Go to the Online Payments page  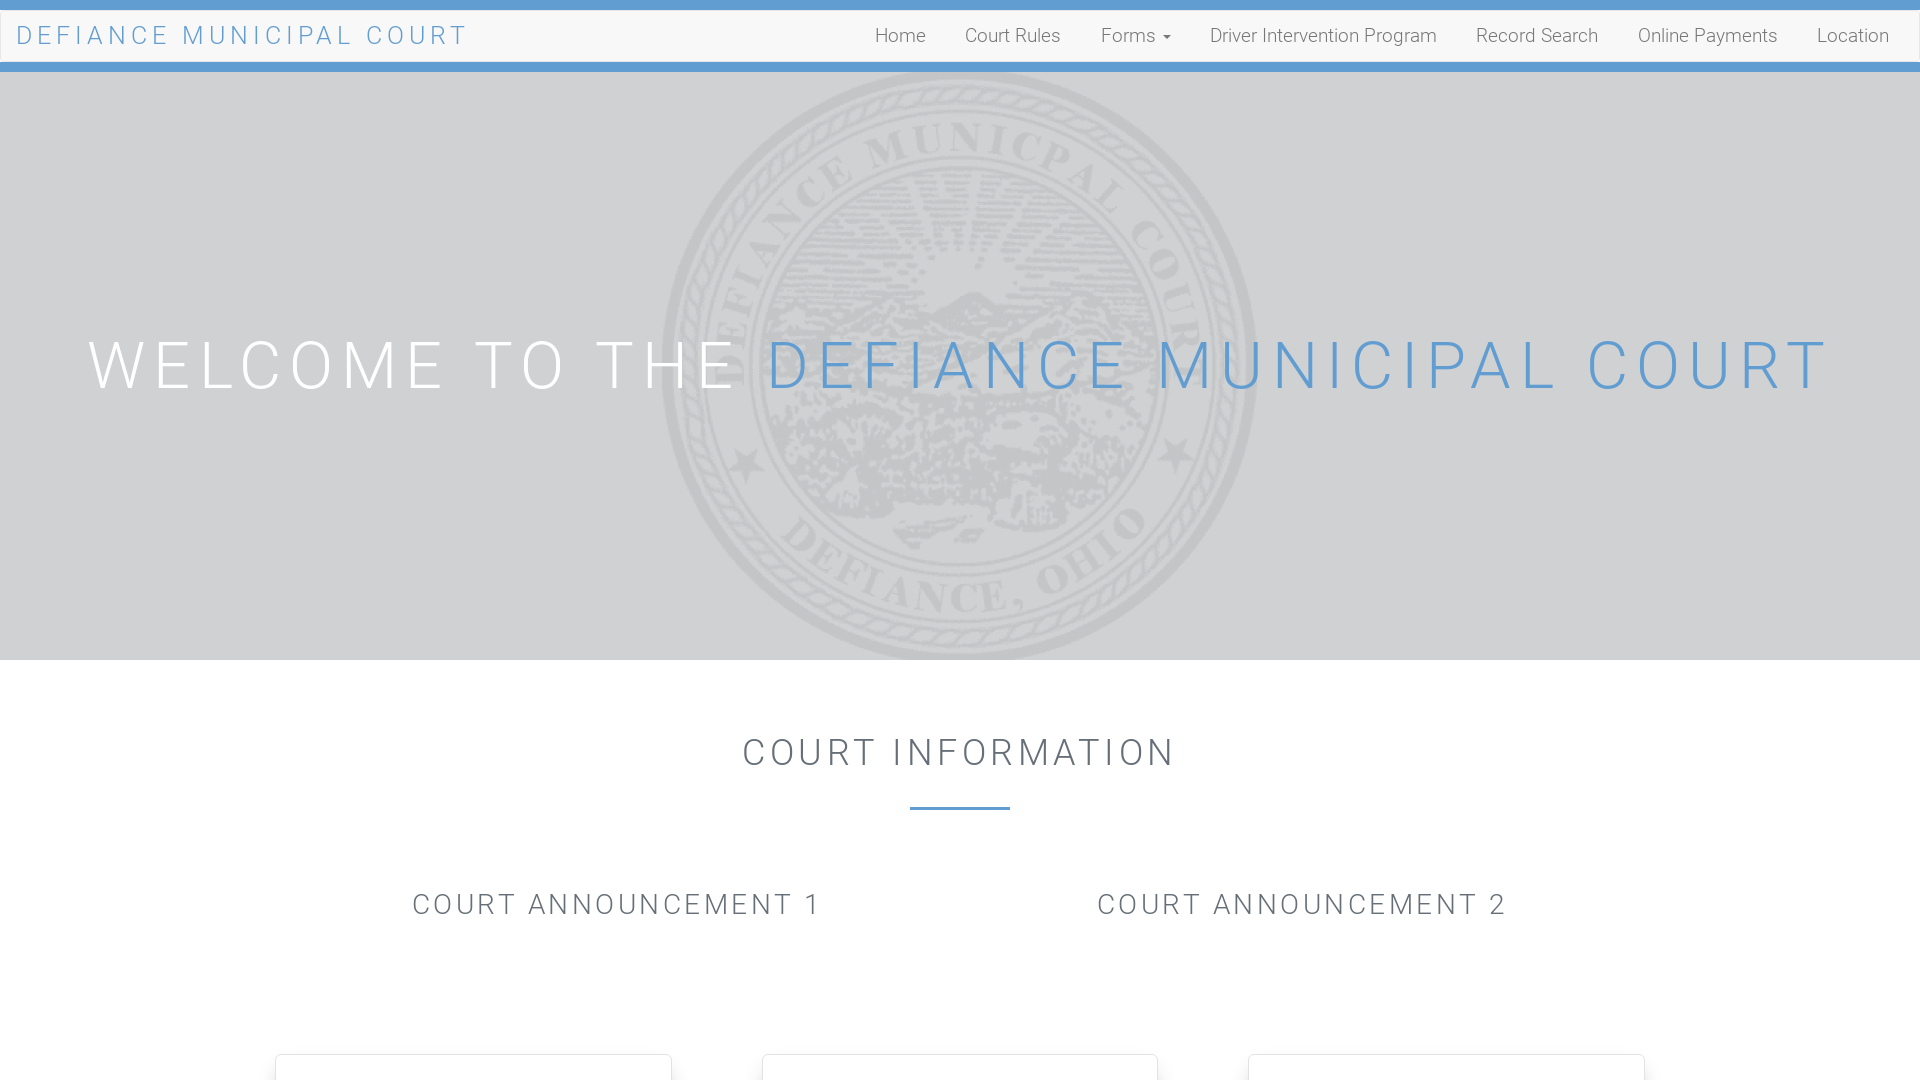click(x=1707, y=36)
